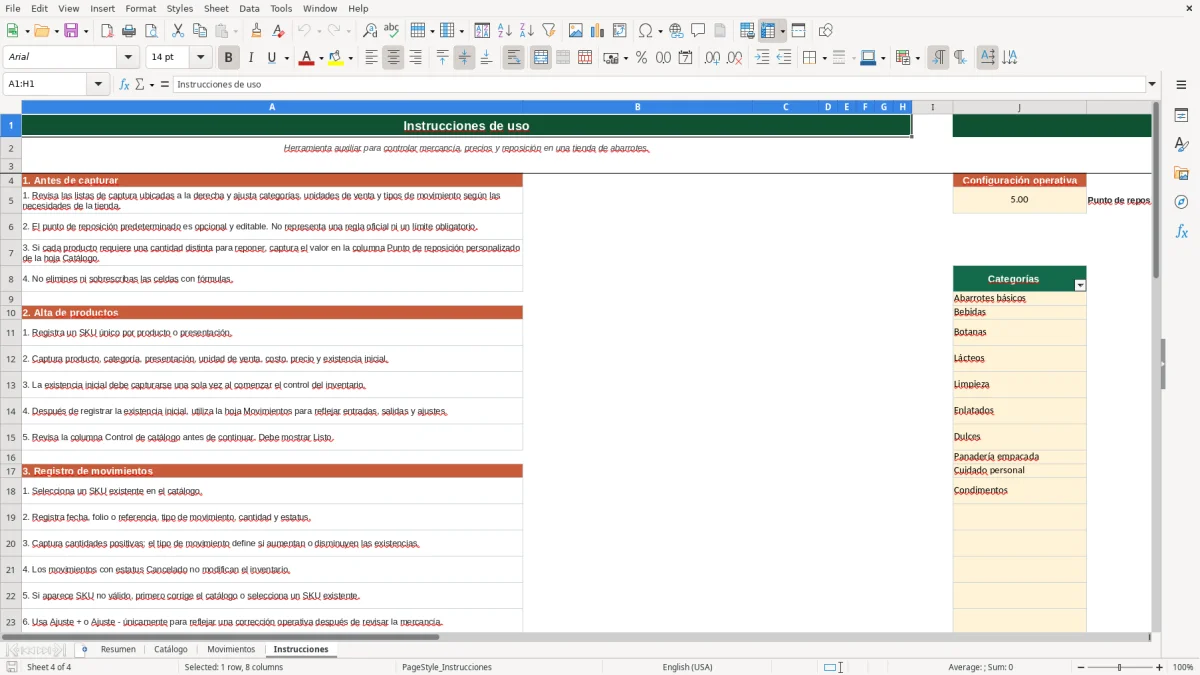Click column header J

(x=1019, y=107)
